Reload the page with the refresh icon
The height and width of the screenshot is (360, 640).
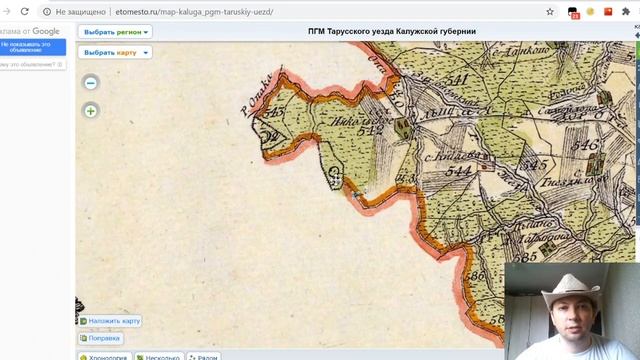pos(25,11)
